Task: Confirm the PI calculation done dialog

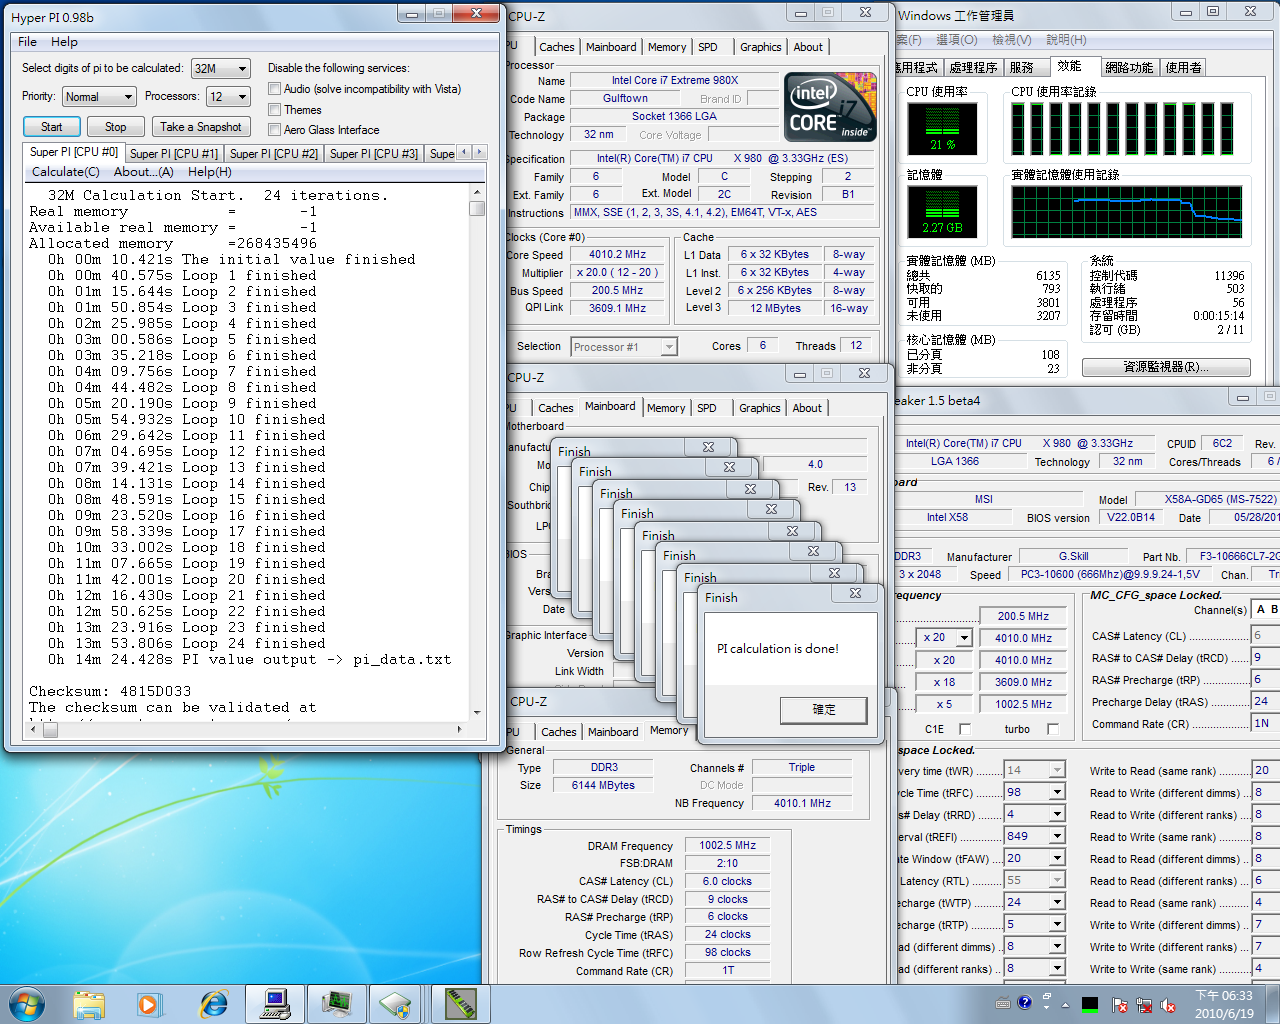Action: (824, 709)
